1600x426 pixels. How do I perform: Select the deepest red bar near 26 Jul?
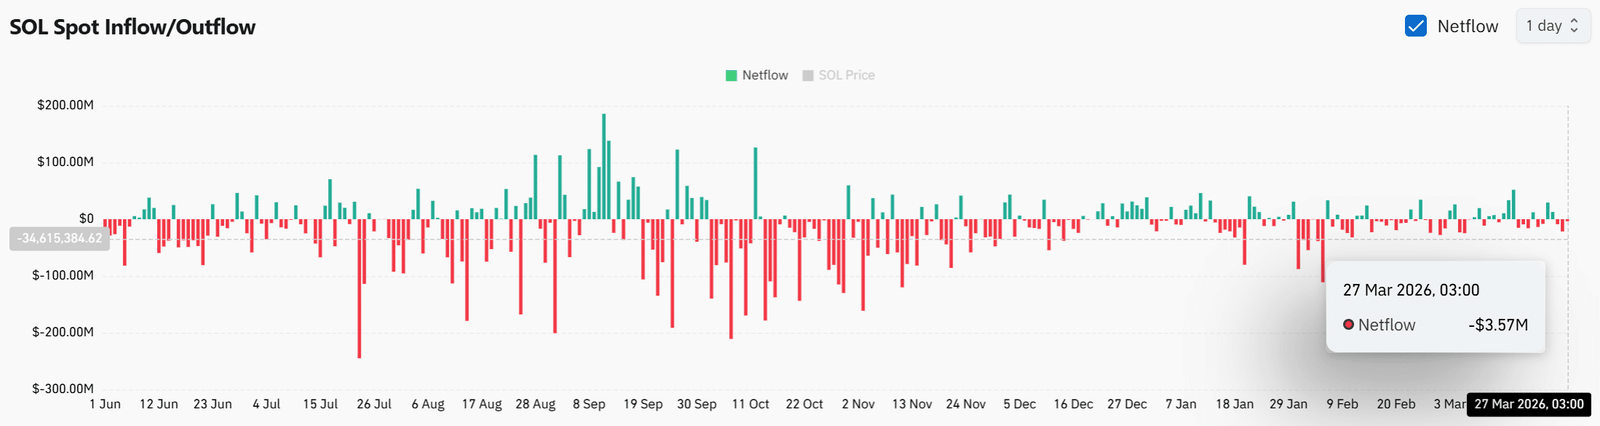coord(359,288)
